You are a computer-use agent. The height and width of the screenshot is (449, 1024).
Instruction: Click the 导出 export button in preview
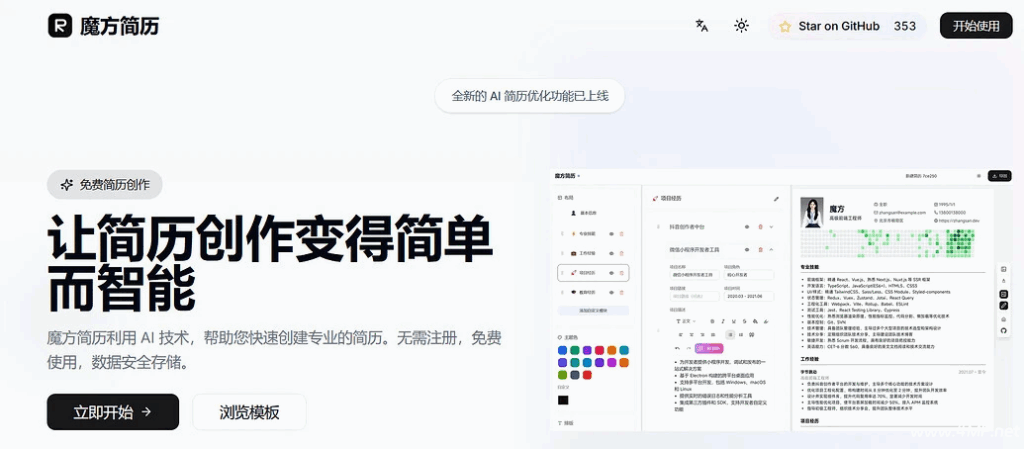998,176
